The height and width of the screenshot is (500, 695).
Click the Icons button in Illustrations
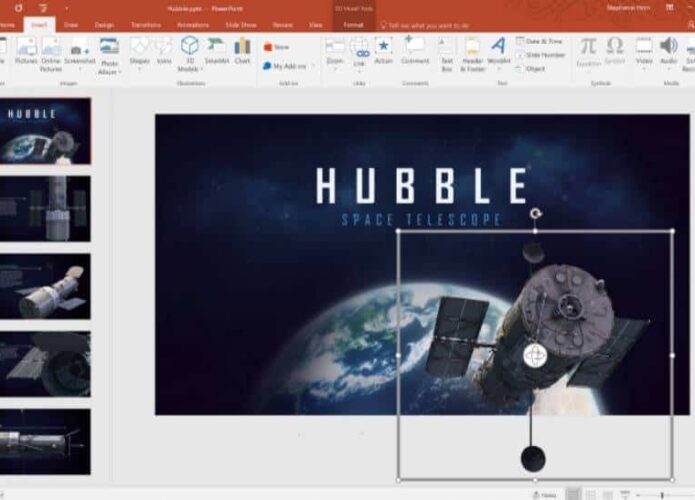click(164, 51)
